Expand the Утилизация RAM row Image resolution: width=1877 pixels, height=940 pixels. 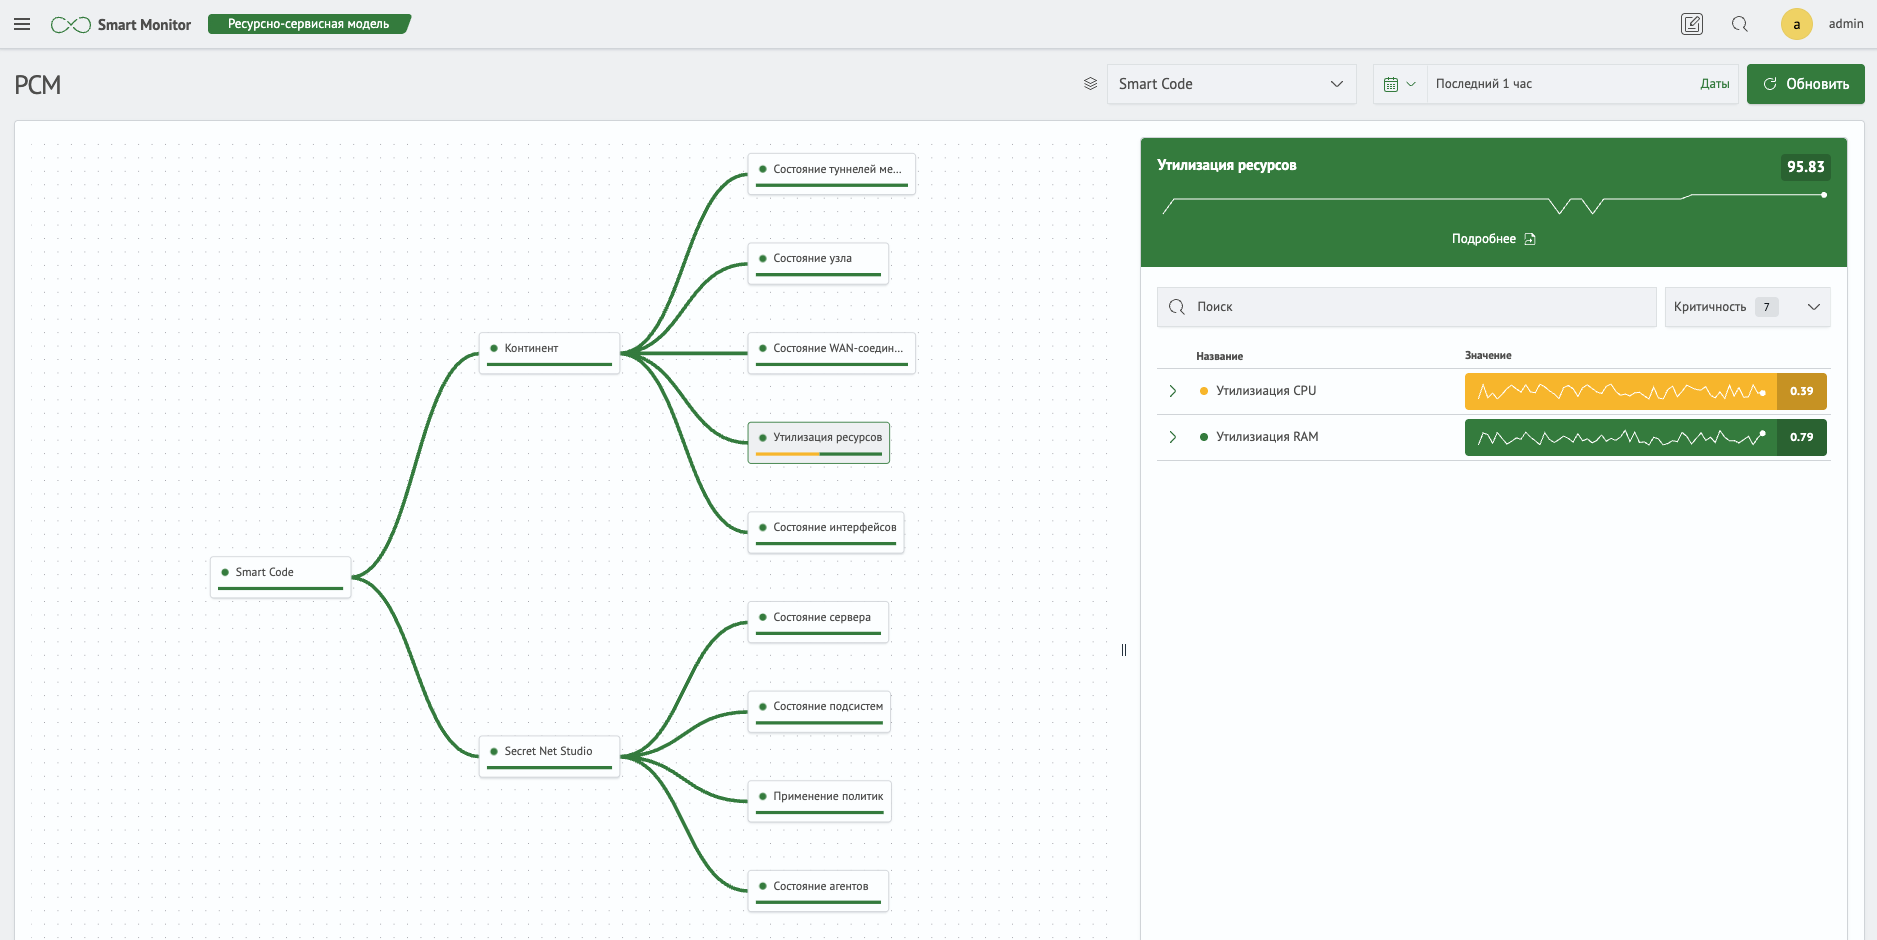(1173, 437)
